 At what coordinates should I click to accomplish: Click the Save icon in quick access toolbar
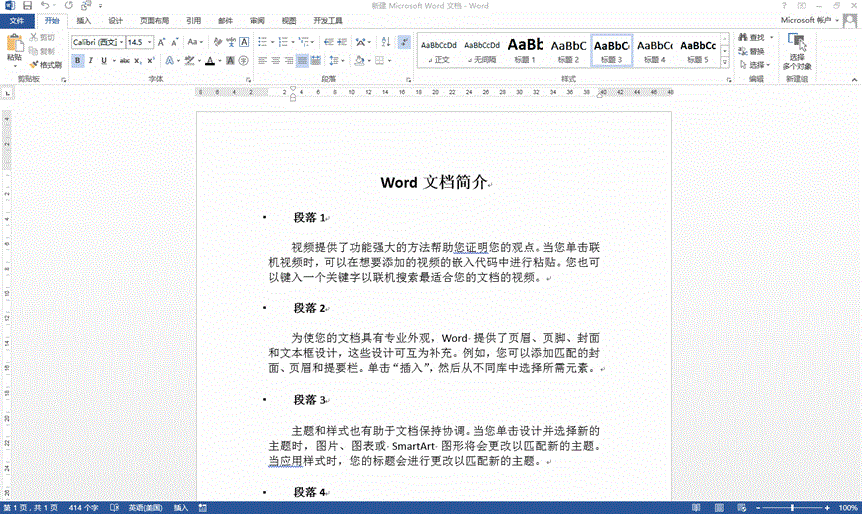(x=26, y=6)
